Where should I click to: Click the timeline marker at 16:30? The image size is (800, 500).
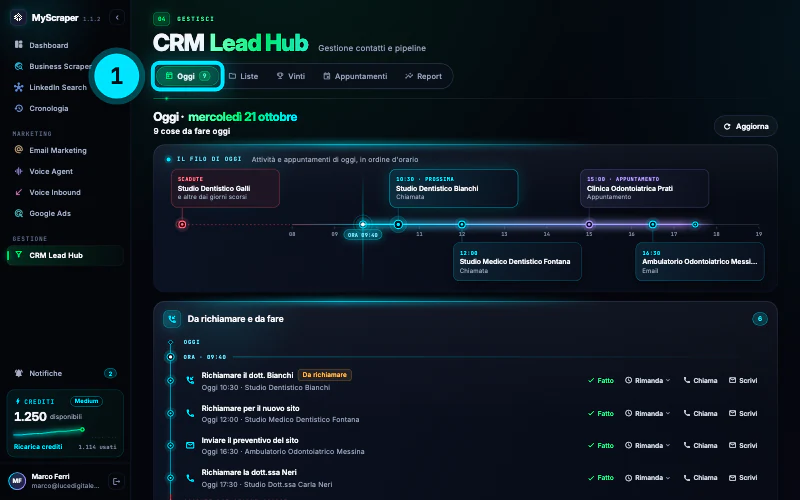(x=653, y=224)
